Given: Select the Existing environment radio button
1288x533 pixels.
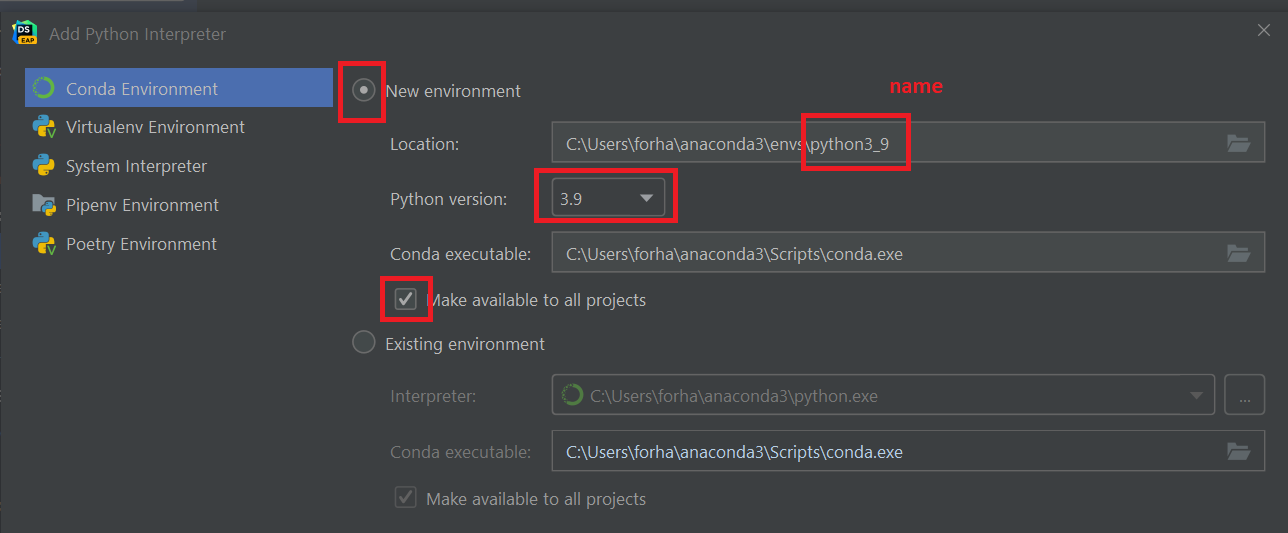Looking at the screenshot, I should (364, 343).
